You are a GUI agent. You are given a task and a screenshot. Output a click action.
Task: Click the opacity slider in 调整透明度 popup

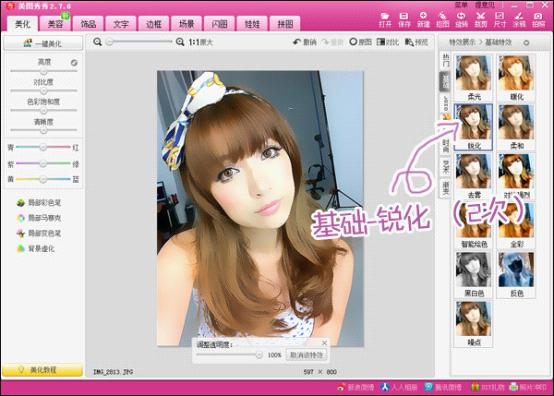pyautogui.click(x=229, y=355)
